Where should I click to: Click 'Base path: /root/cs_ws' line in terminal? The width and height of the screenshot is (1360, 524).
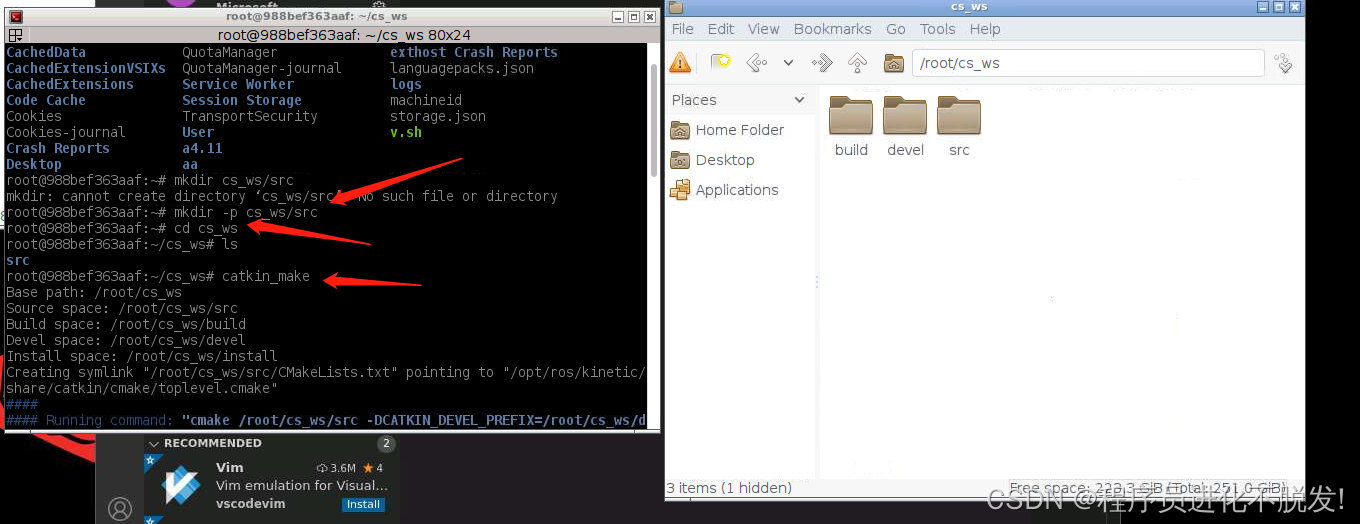[94, 292]
